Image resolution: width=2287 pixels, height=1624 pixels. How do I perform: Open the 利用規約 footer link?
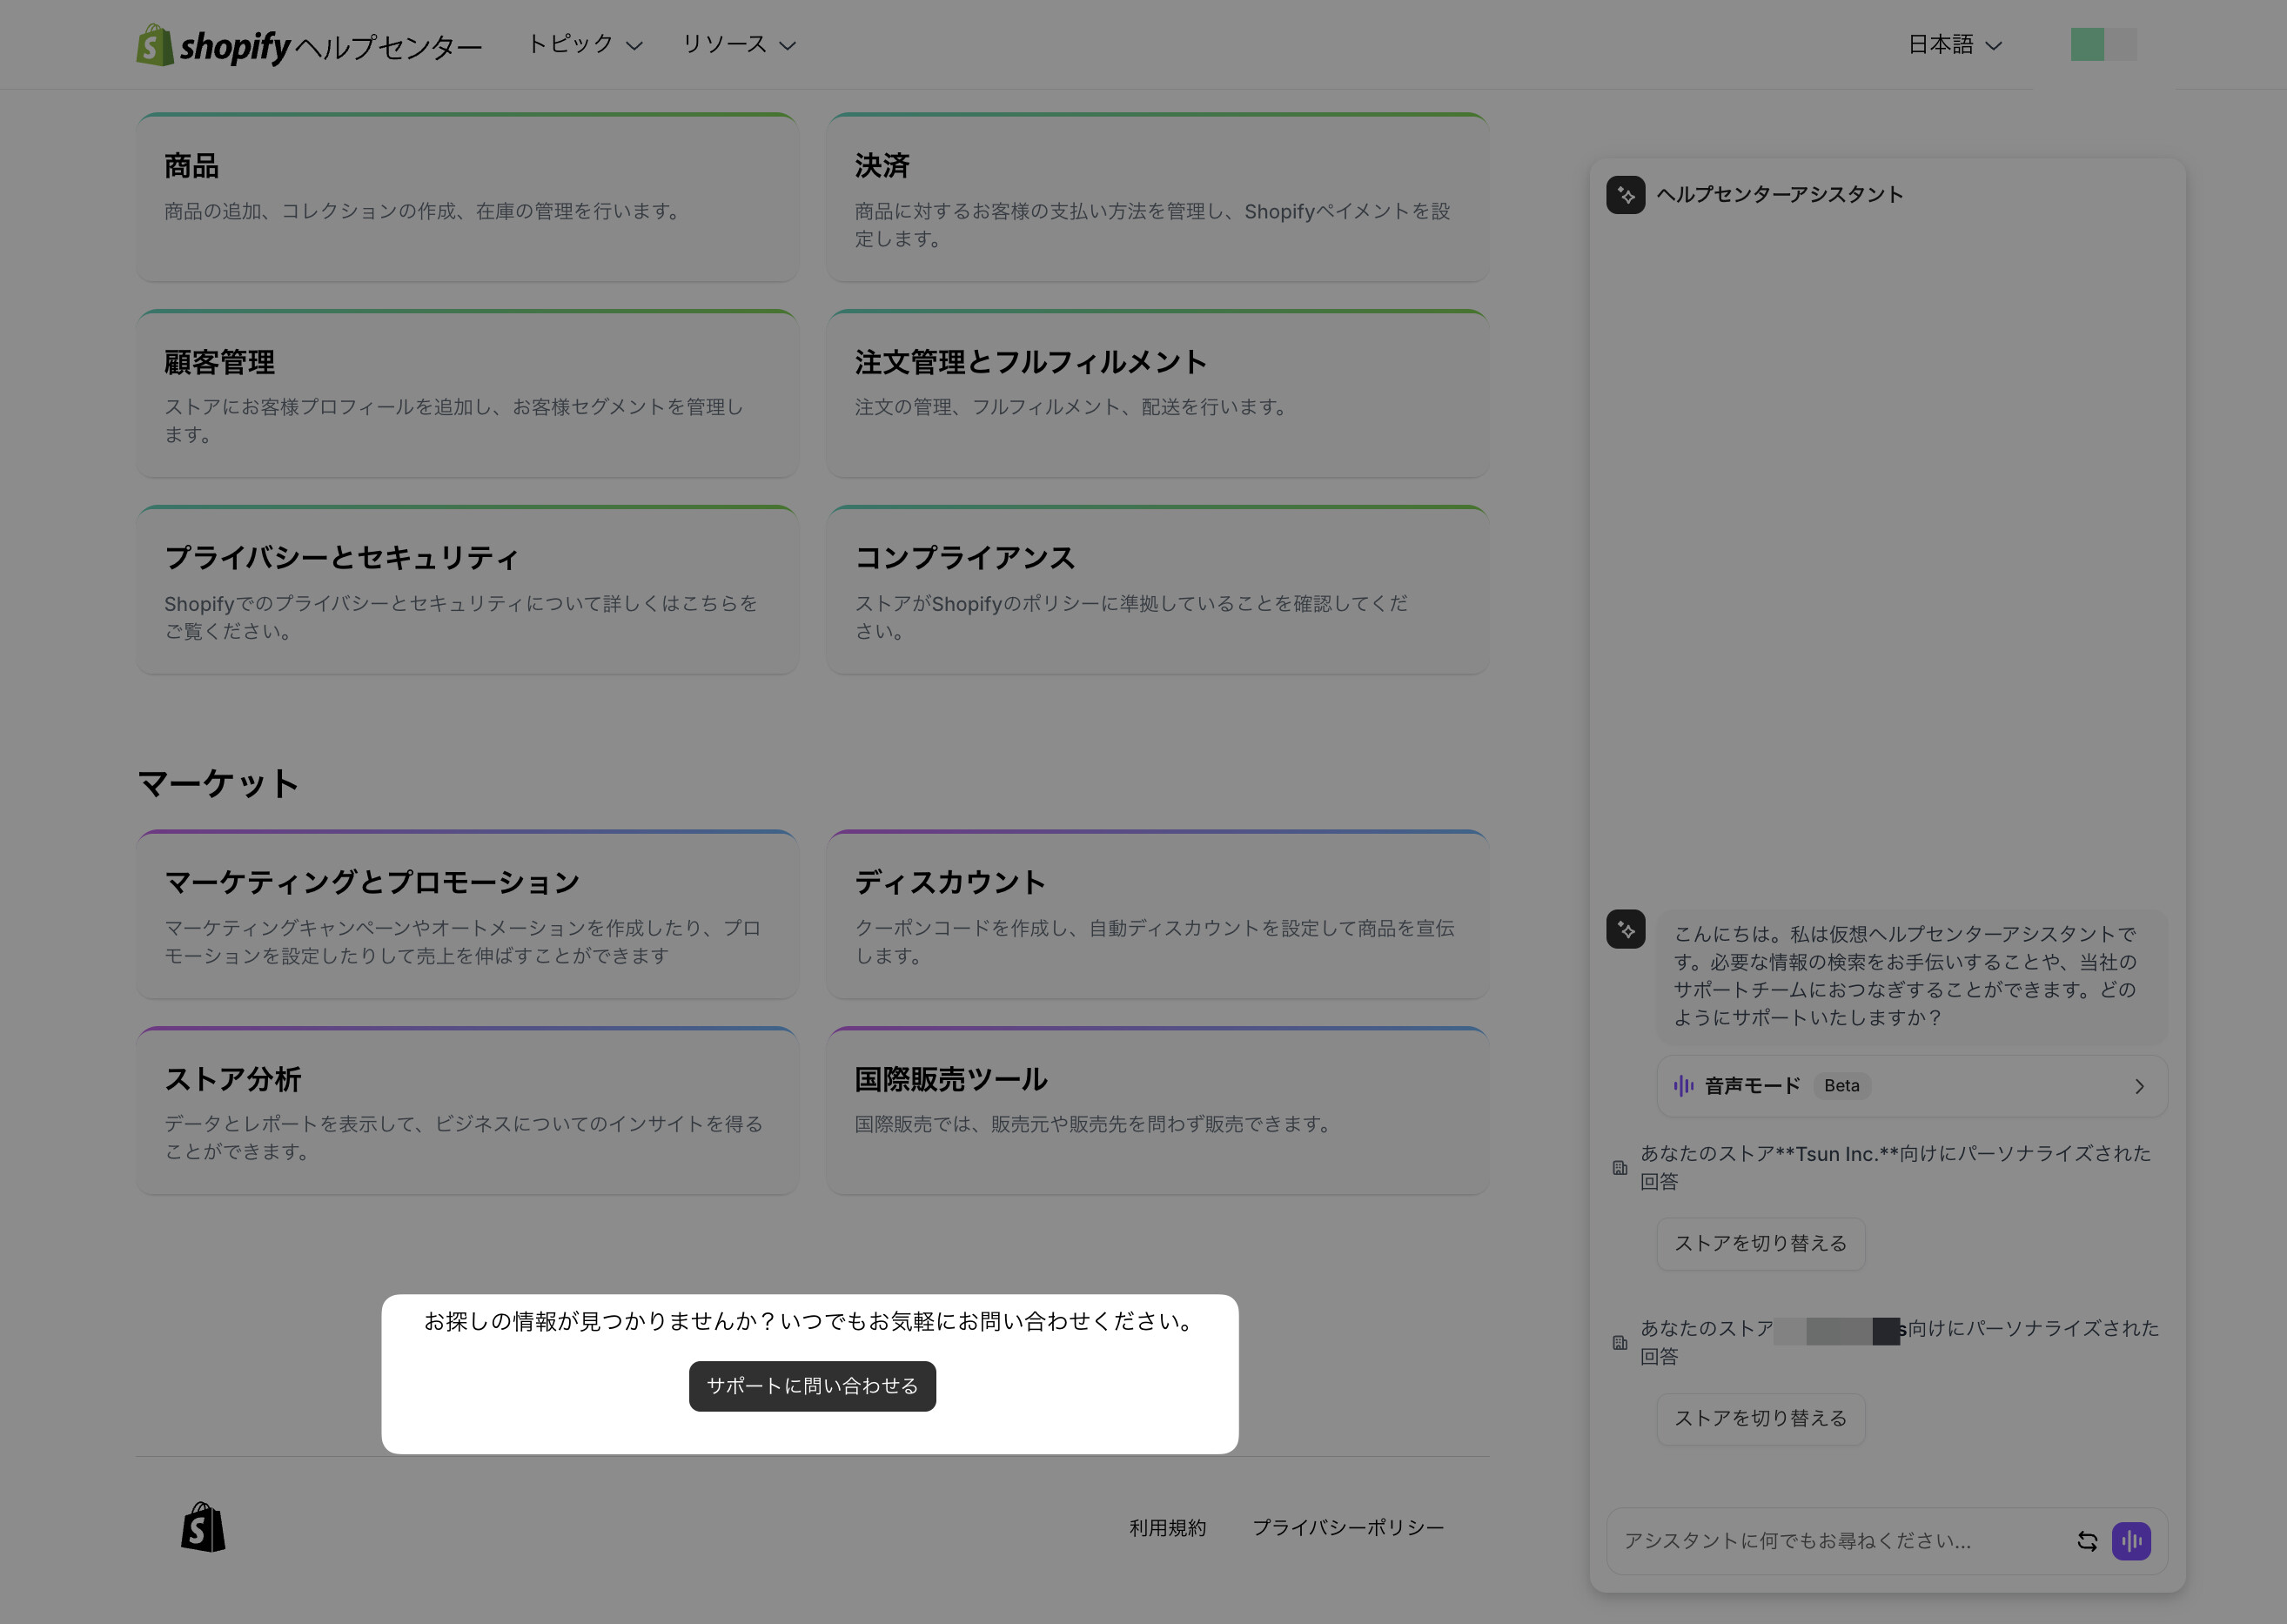1167,1527
